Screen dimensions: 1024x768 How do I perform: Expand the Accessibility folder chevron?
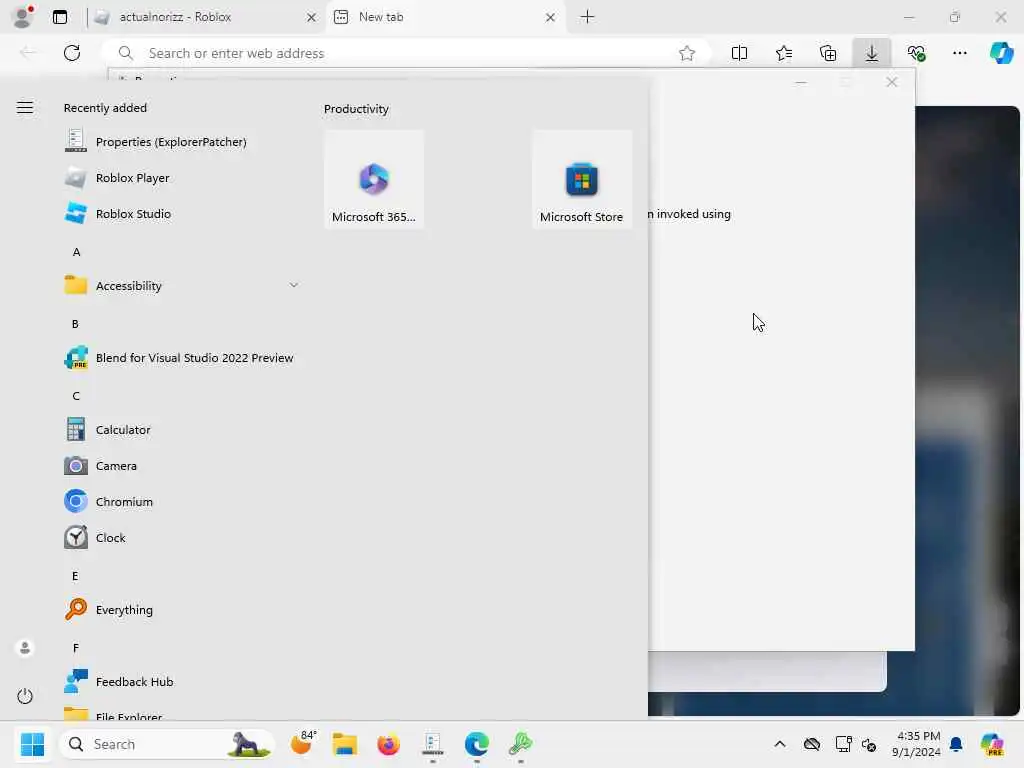[294, 285]
